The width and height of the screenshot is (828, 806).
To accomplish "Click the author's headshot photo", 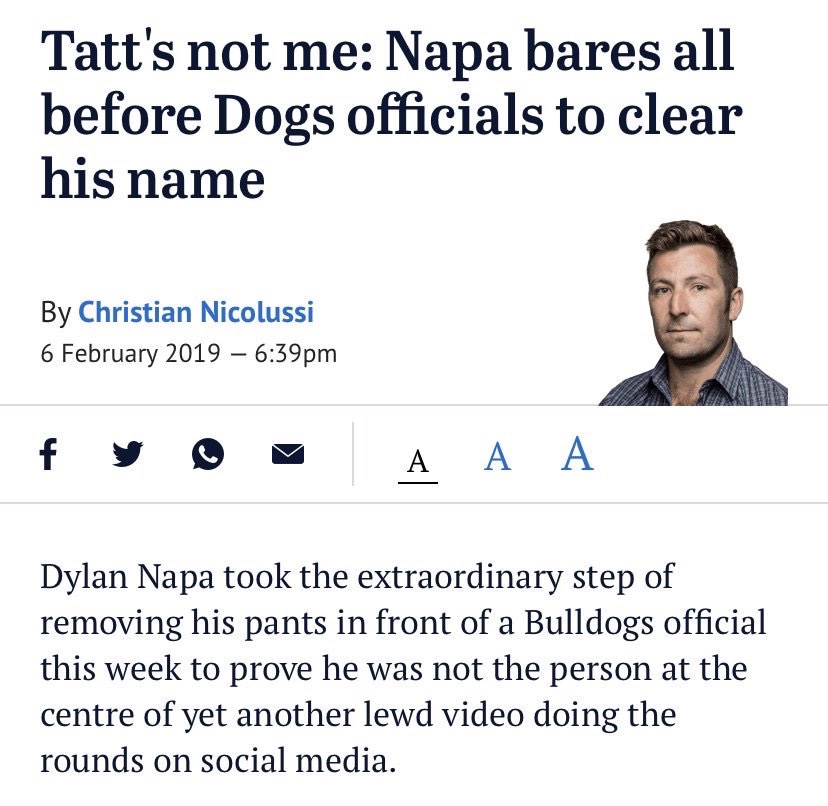I will pos(692,314).
